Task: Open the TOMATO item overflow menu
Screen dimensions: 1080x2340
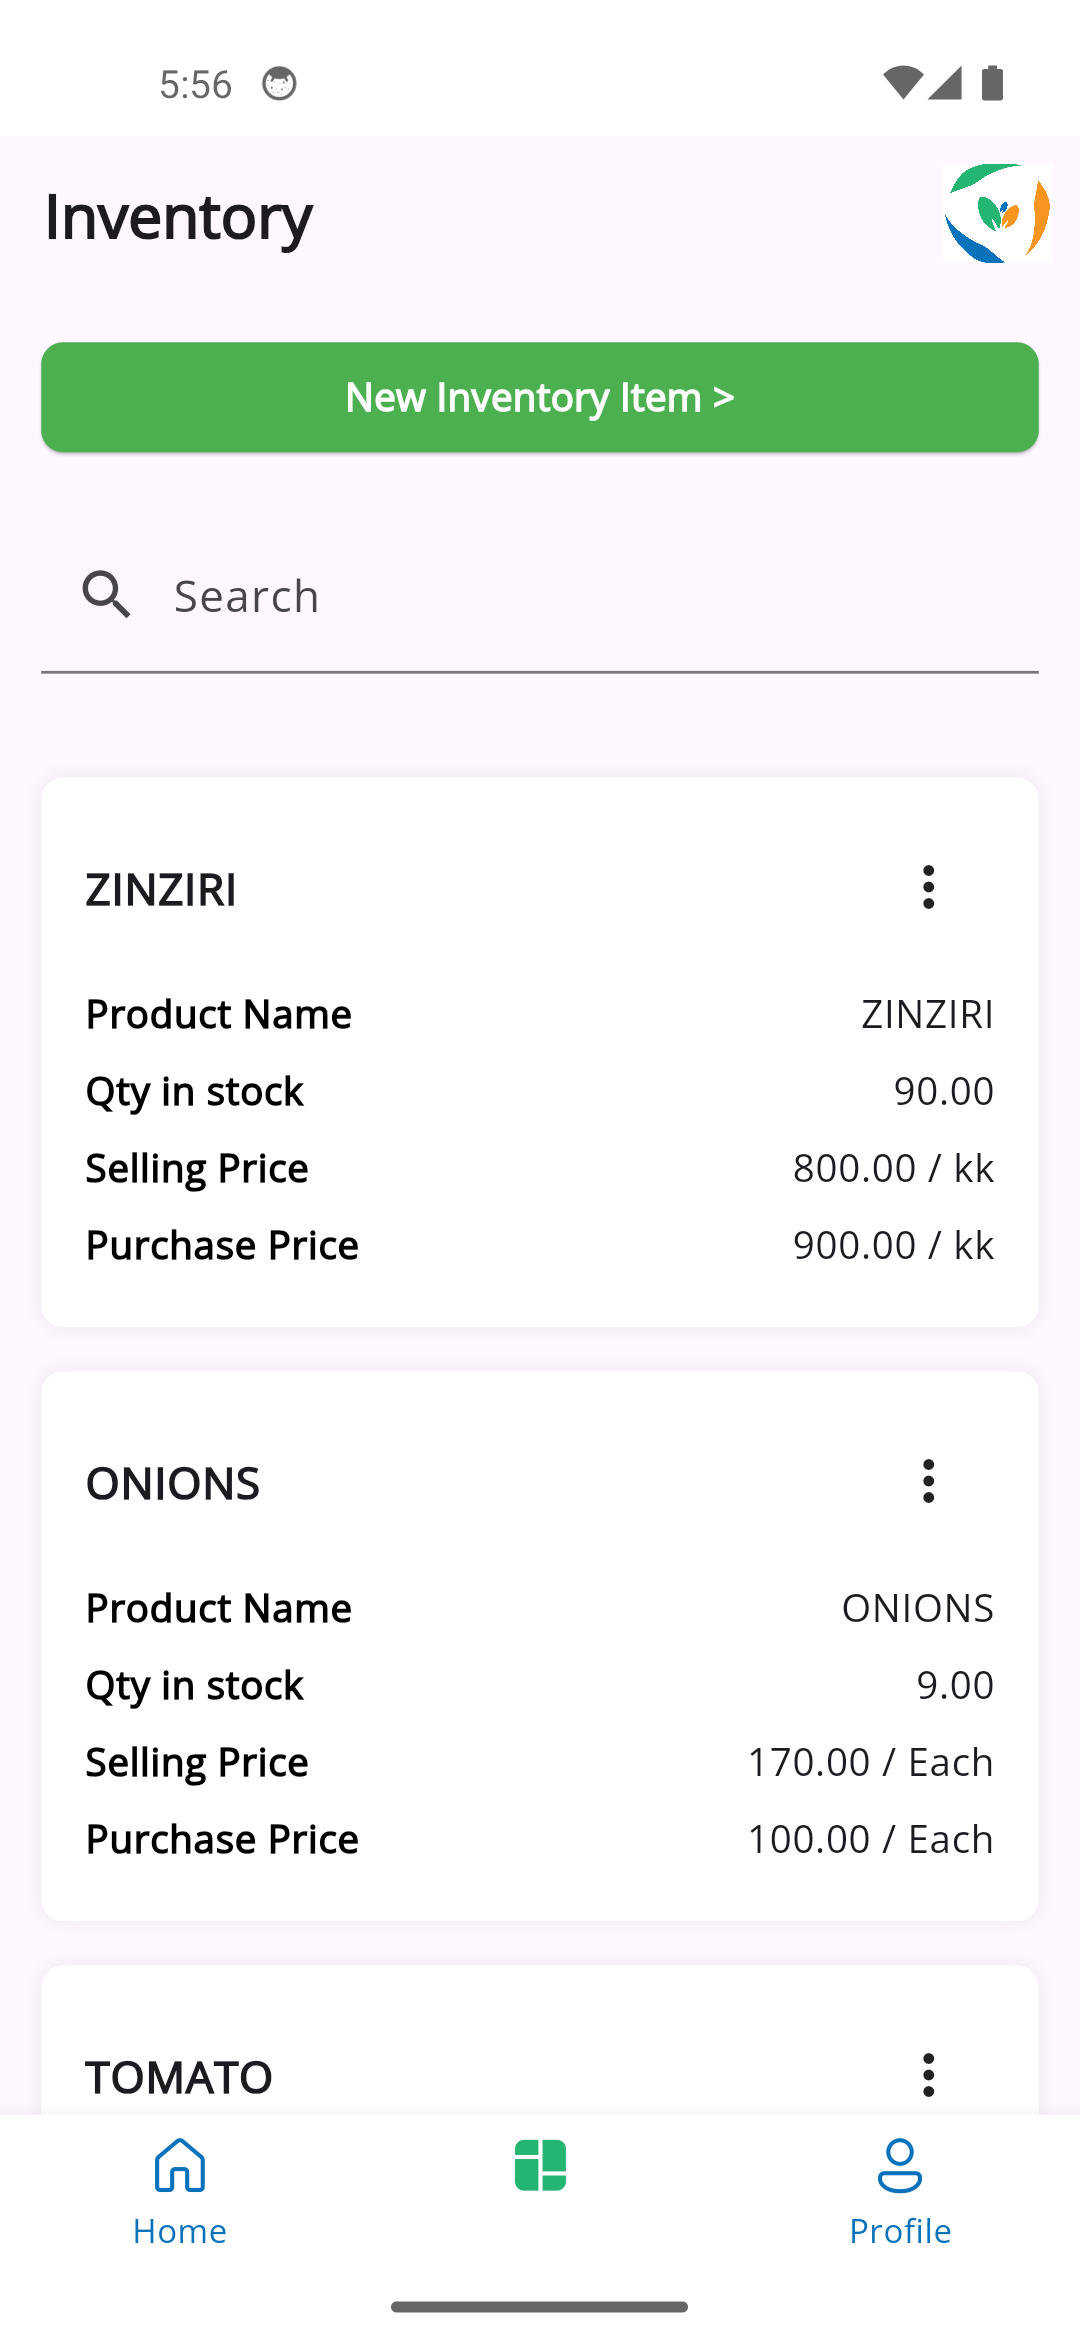Action: pos(928,2076)
